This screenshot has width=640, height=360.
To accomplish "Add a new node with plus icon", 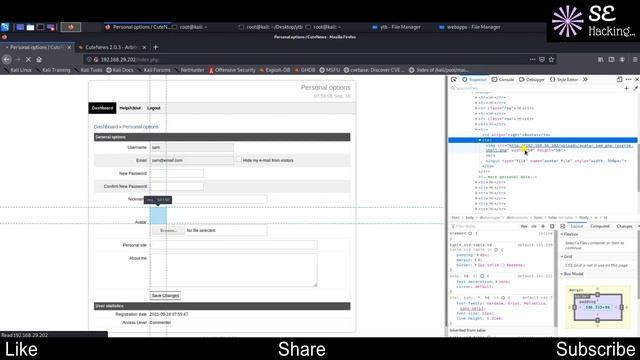I will [627, 88].
